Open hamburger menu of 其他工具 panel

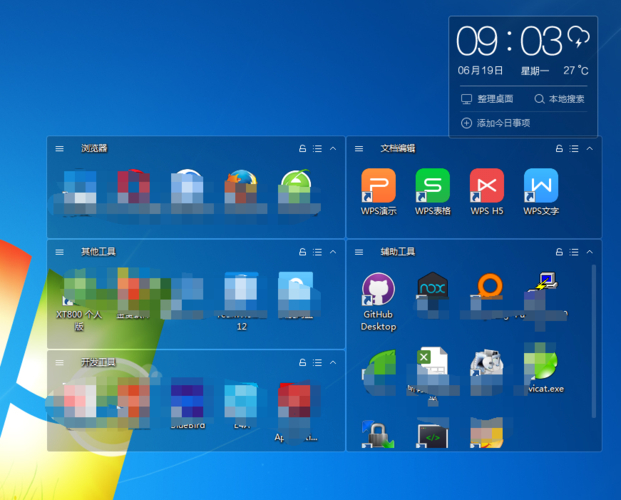59,252
